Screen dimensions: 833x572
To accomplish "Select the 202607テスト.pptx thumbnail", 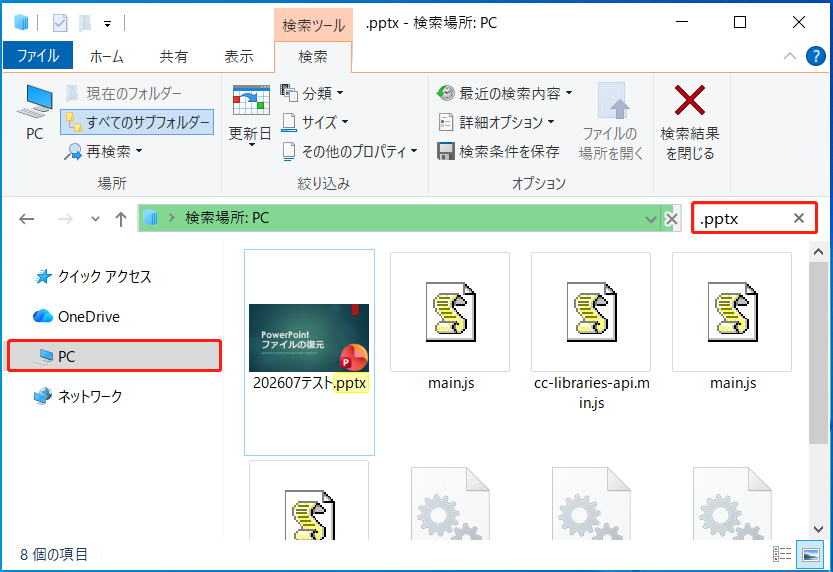I will coord(309,338).
